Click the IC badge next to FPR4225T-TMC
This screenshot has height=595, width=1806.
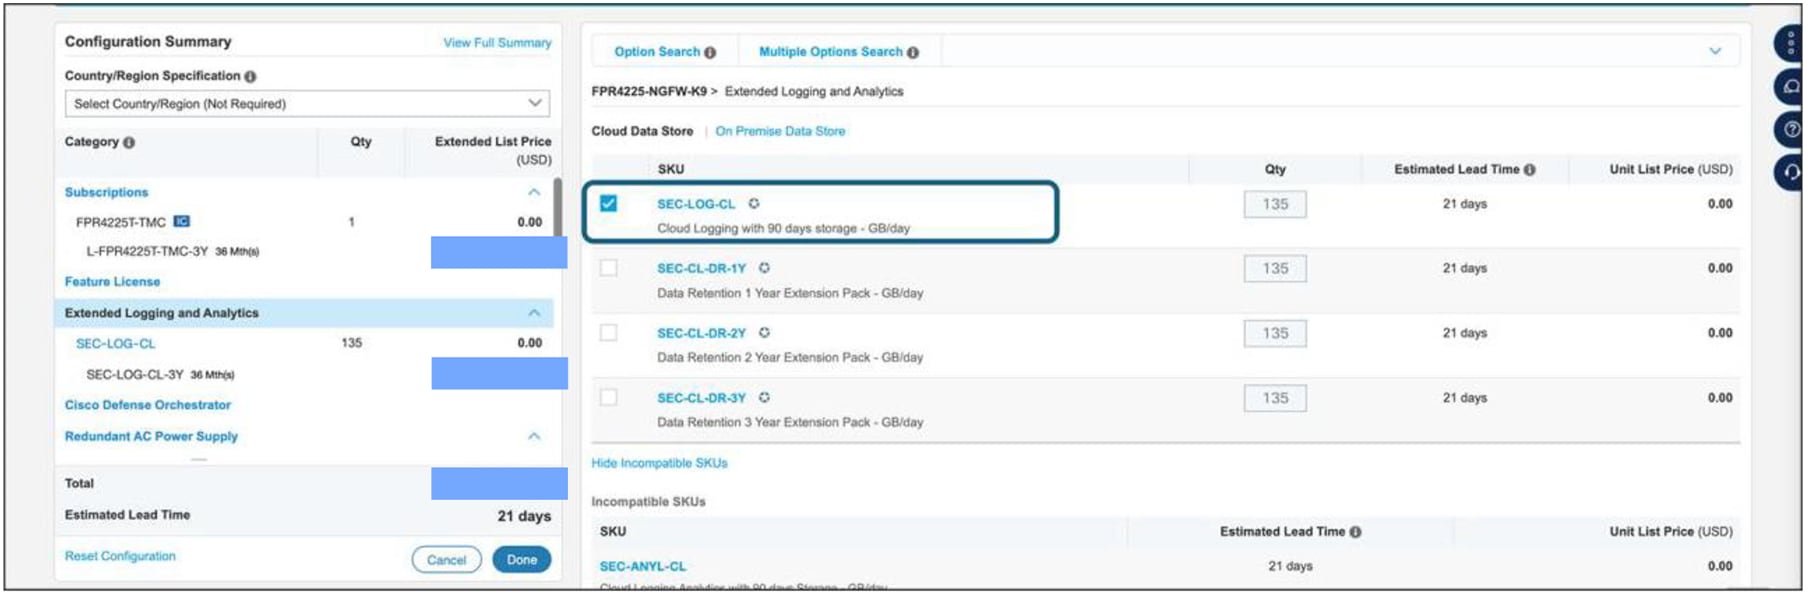182,222
